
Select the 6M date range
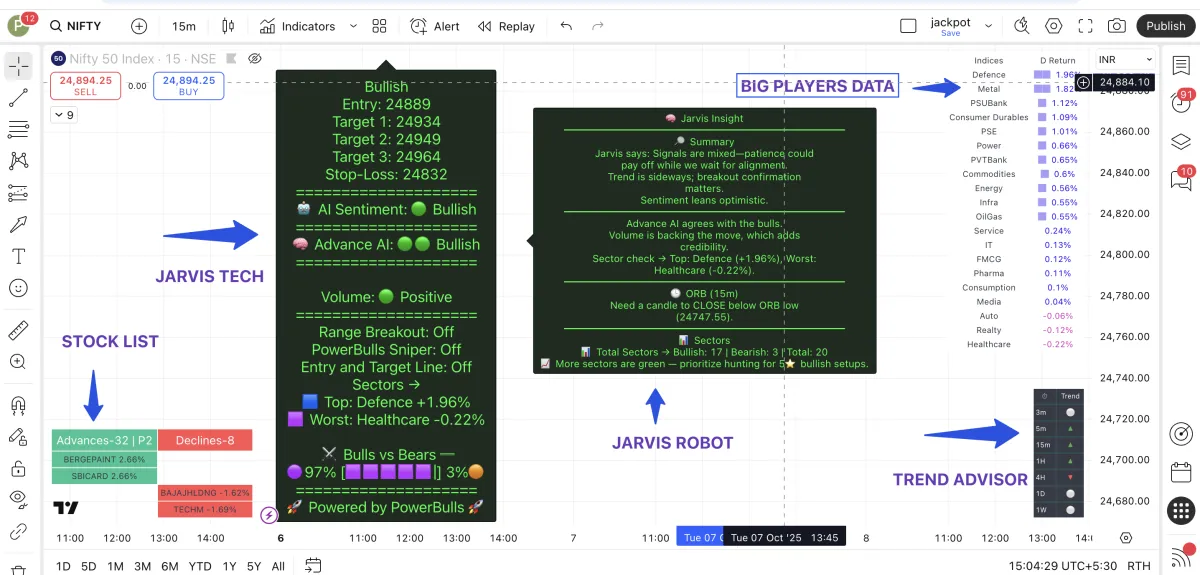[169, 566]
